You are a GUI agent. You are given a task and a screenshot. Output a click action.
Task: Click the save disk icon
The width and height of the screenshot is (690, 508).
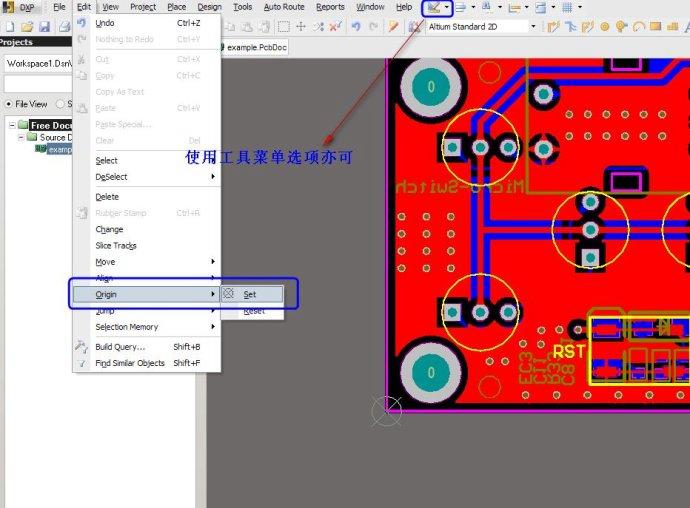click(x=44, y=27)
